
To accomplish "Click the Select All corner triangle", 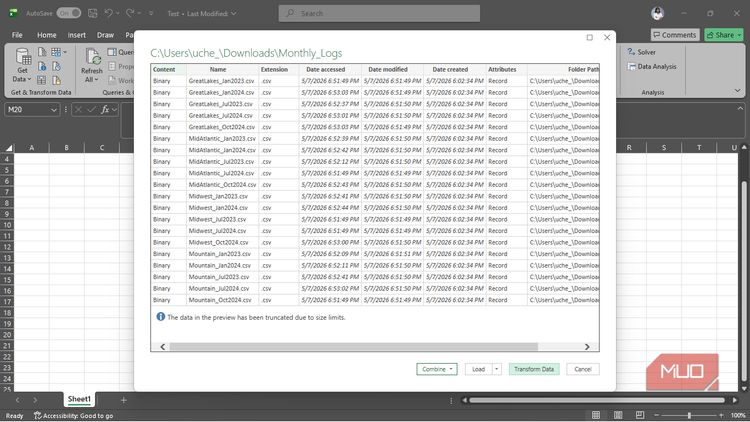I will [x=9, y=148].
